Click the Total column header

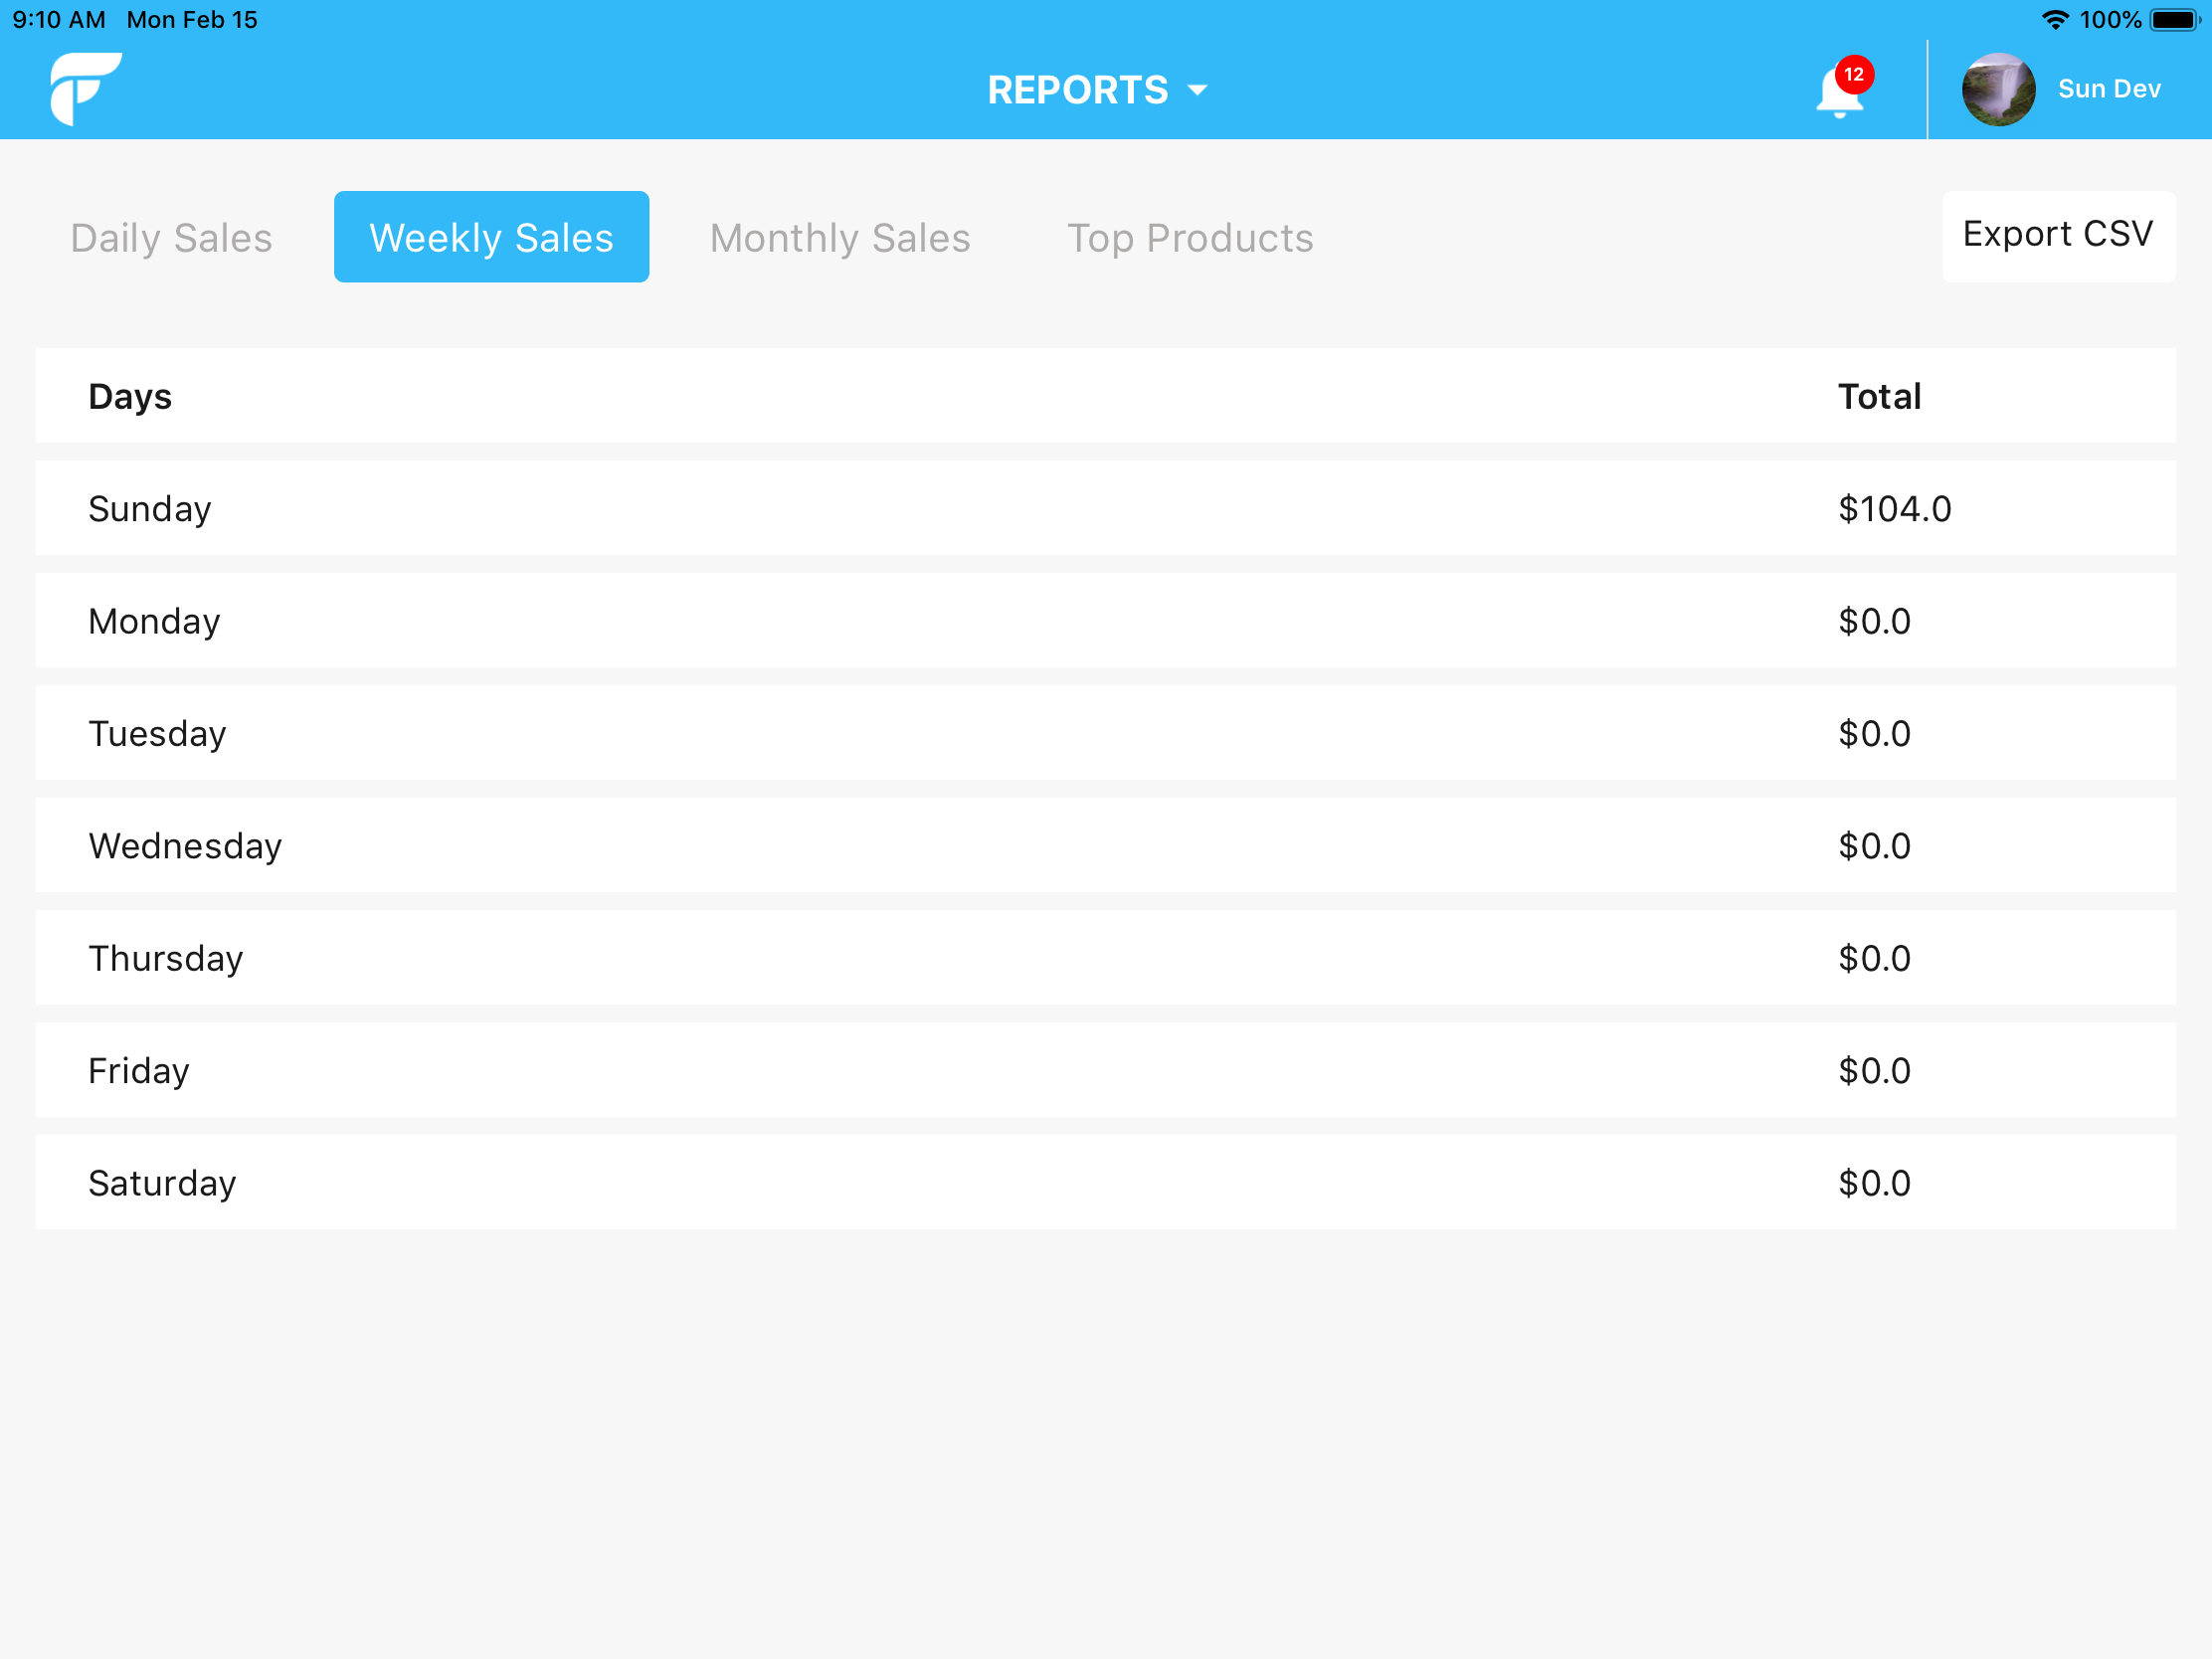click(x=1879, y=396)
